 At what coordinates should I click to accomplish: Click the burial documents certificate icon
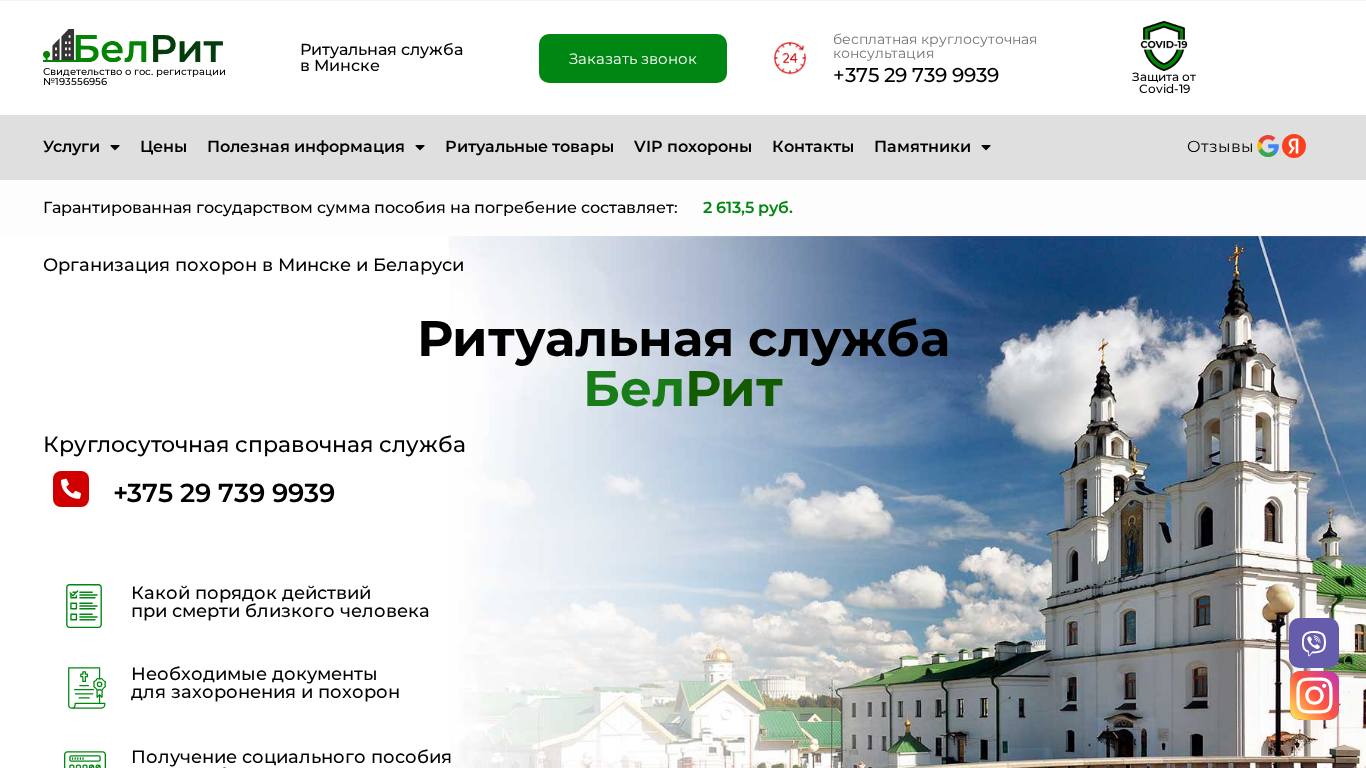click(86, 688)
